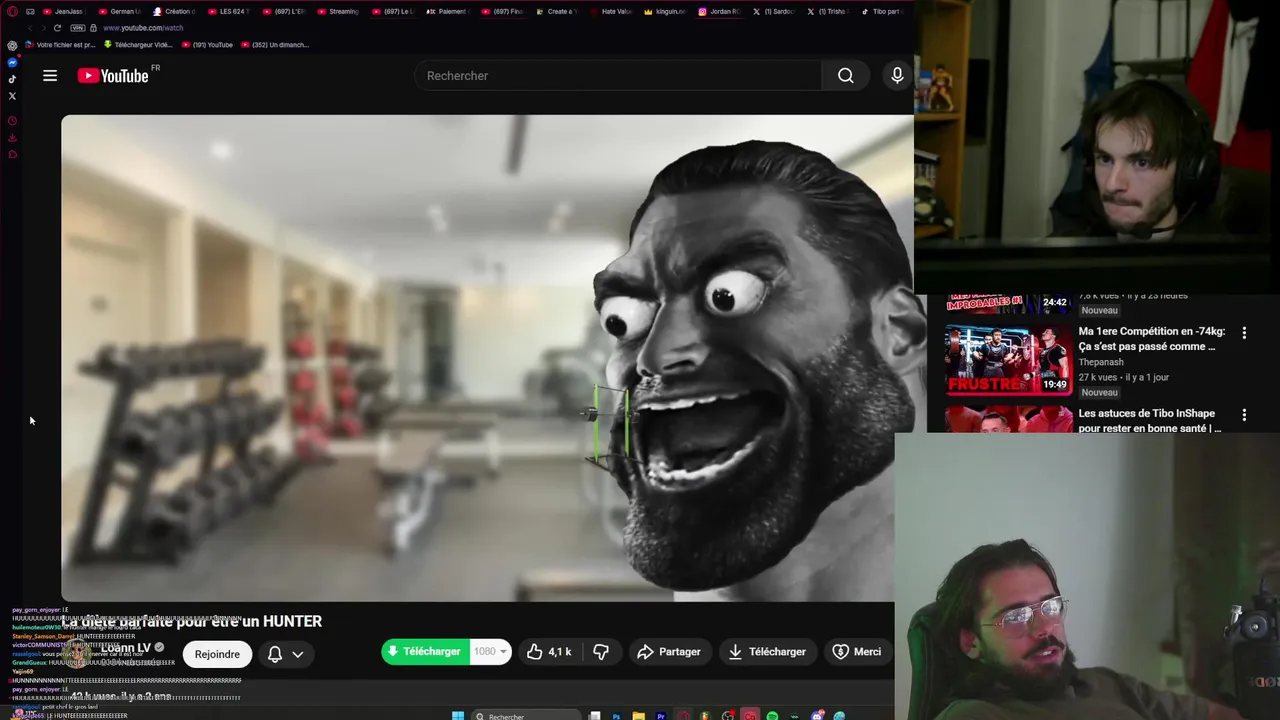Open the (352) Un dimanche bookmark
This screenshot has height=720, width=1280.
tap(274, 45)
